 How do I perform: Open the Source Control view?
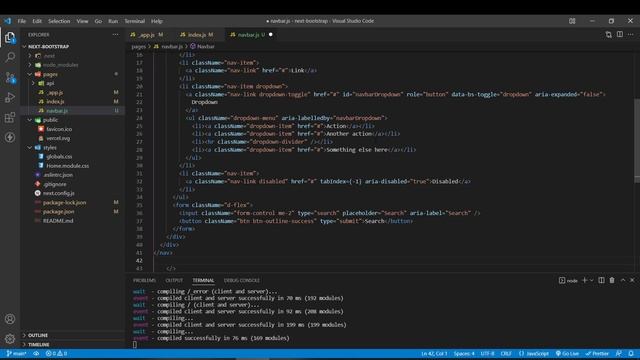10,77
